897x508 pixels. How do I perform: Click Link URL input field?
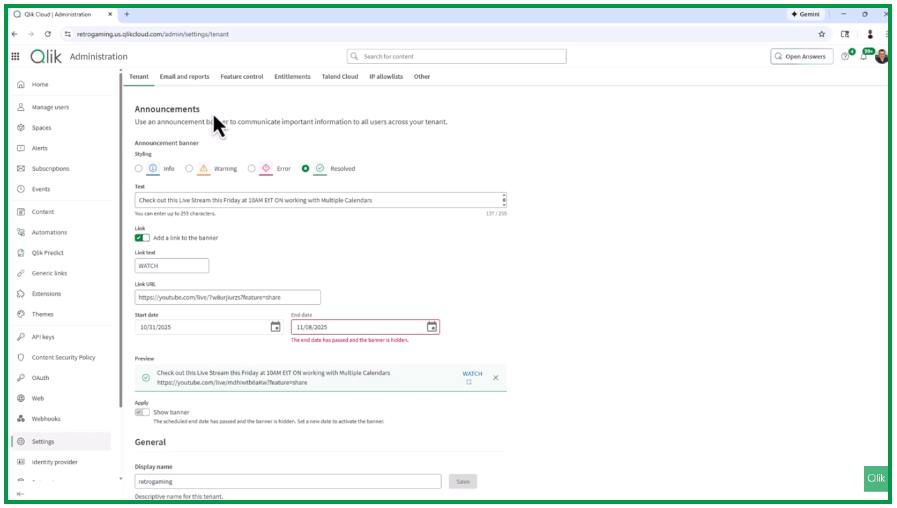tap(228, 297)
